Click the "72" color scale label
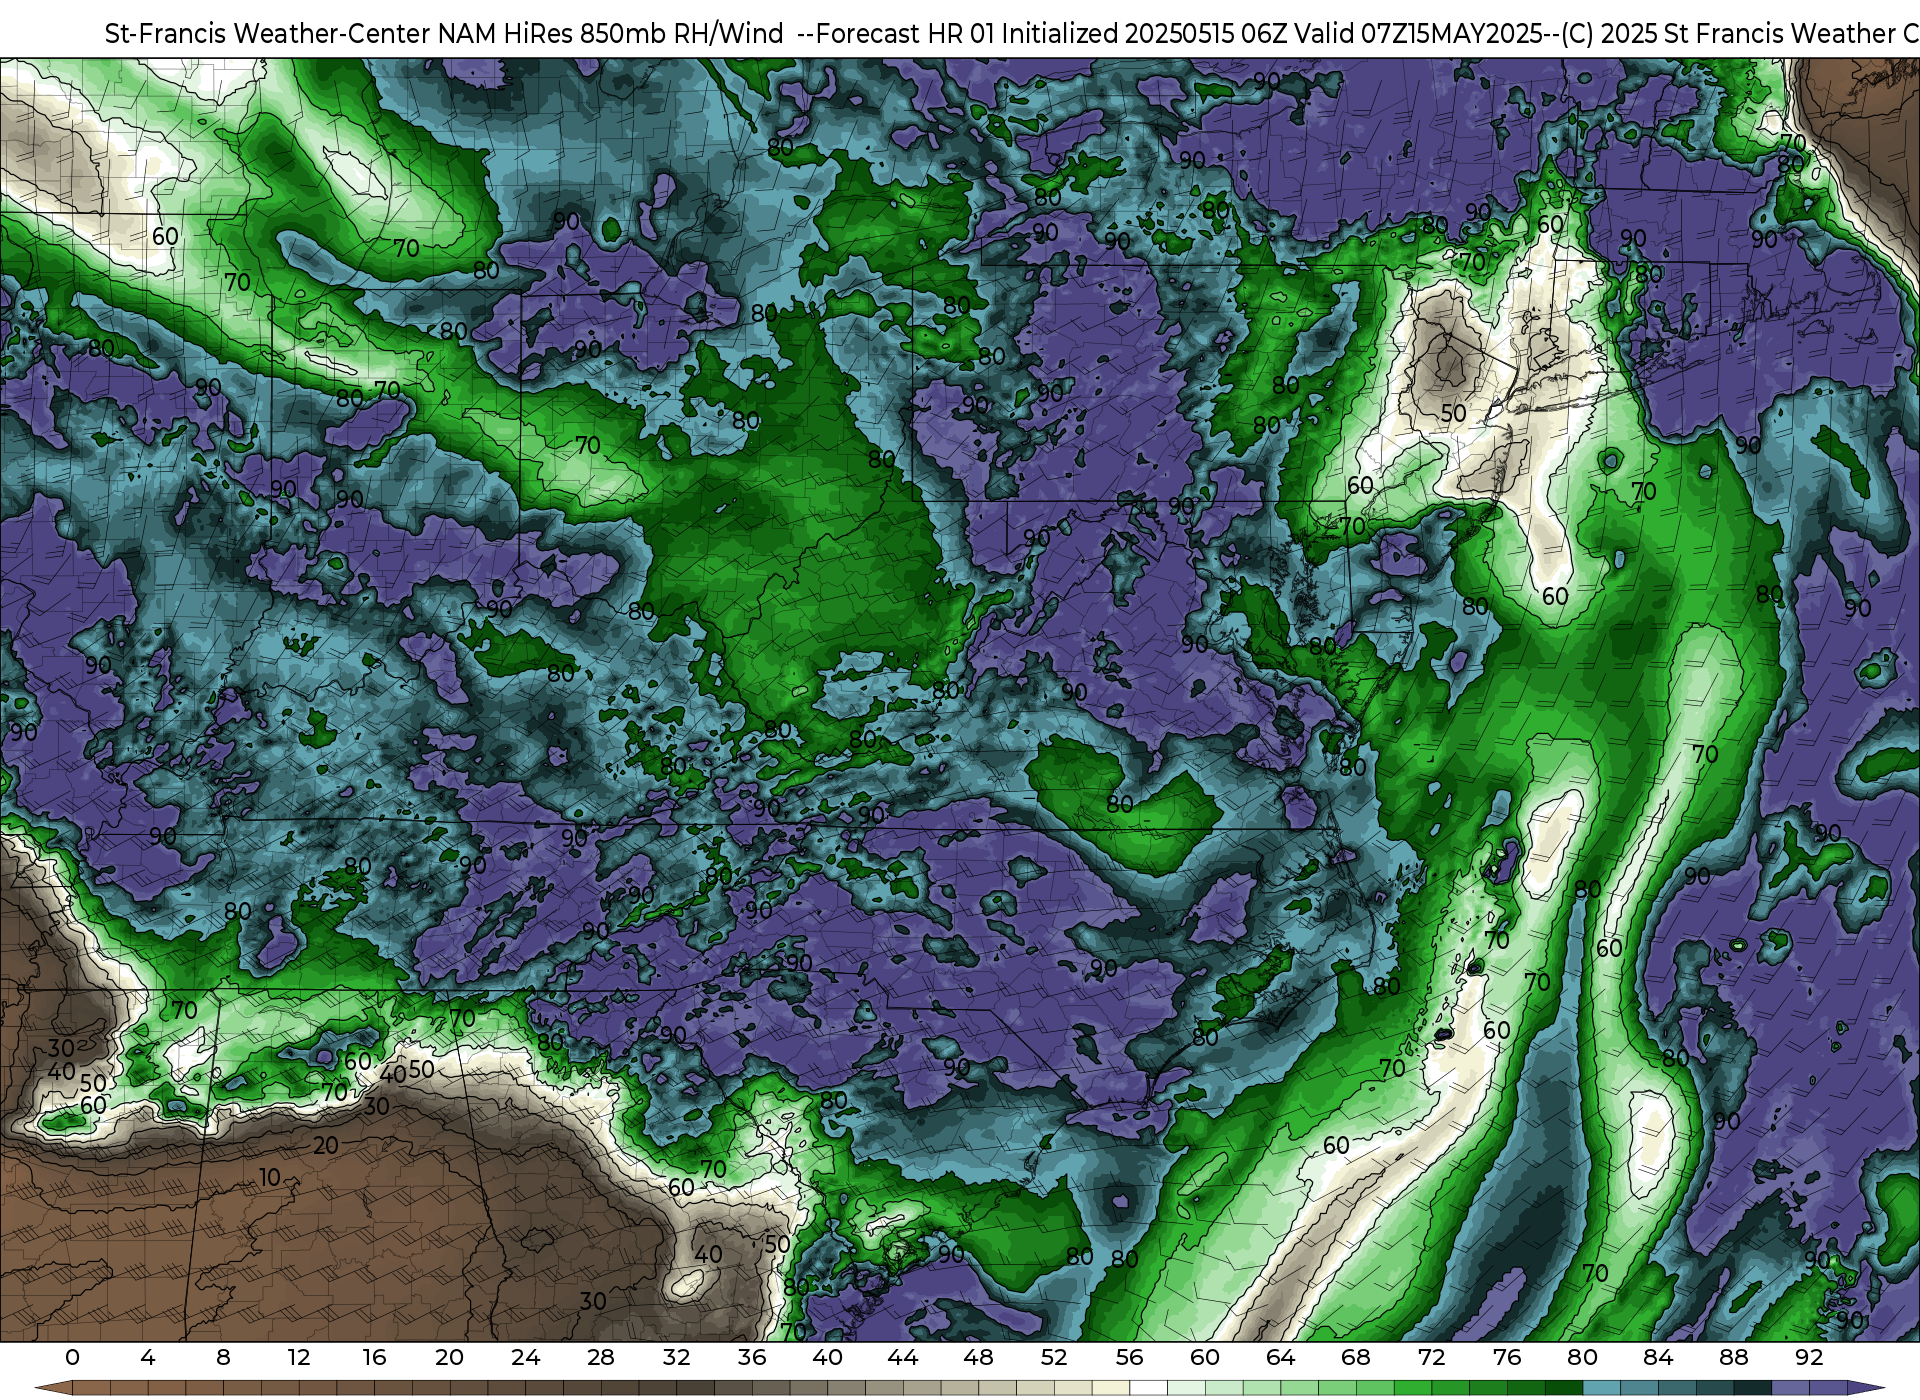Screen dimensions: 1920x1400 [x=1431, y=1357]
